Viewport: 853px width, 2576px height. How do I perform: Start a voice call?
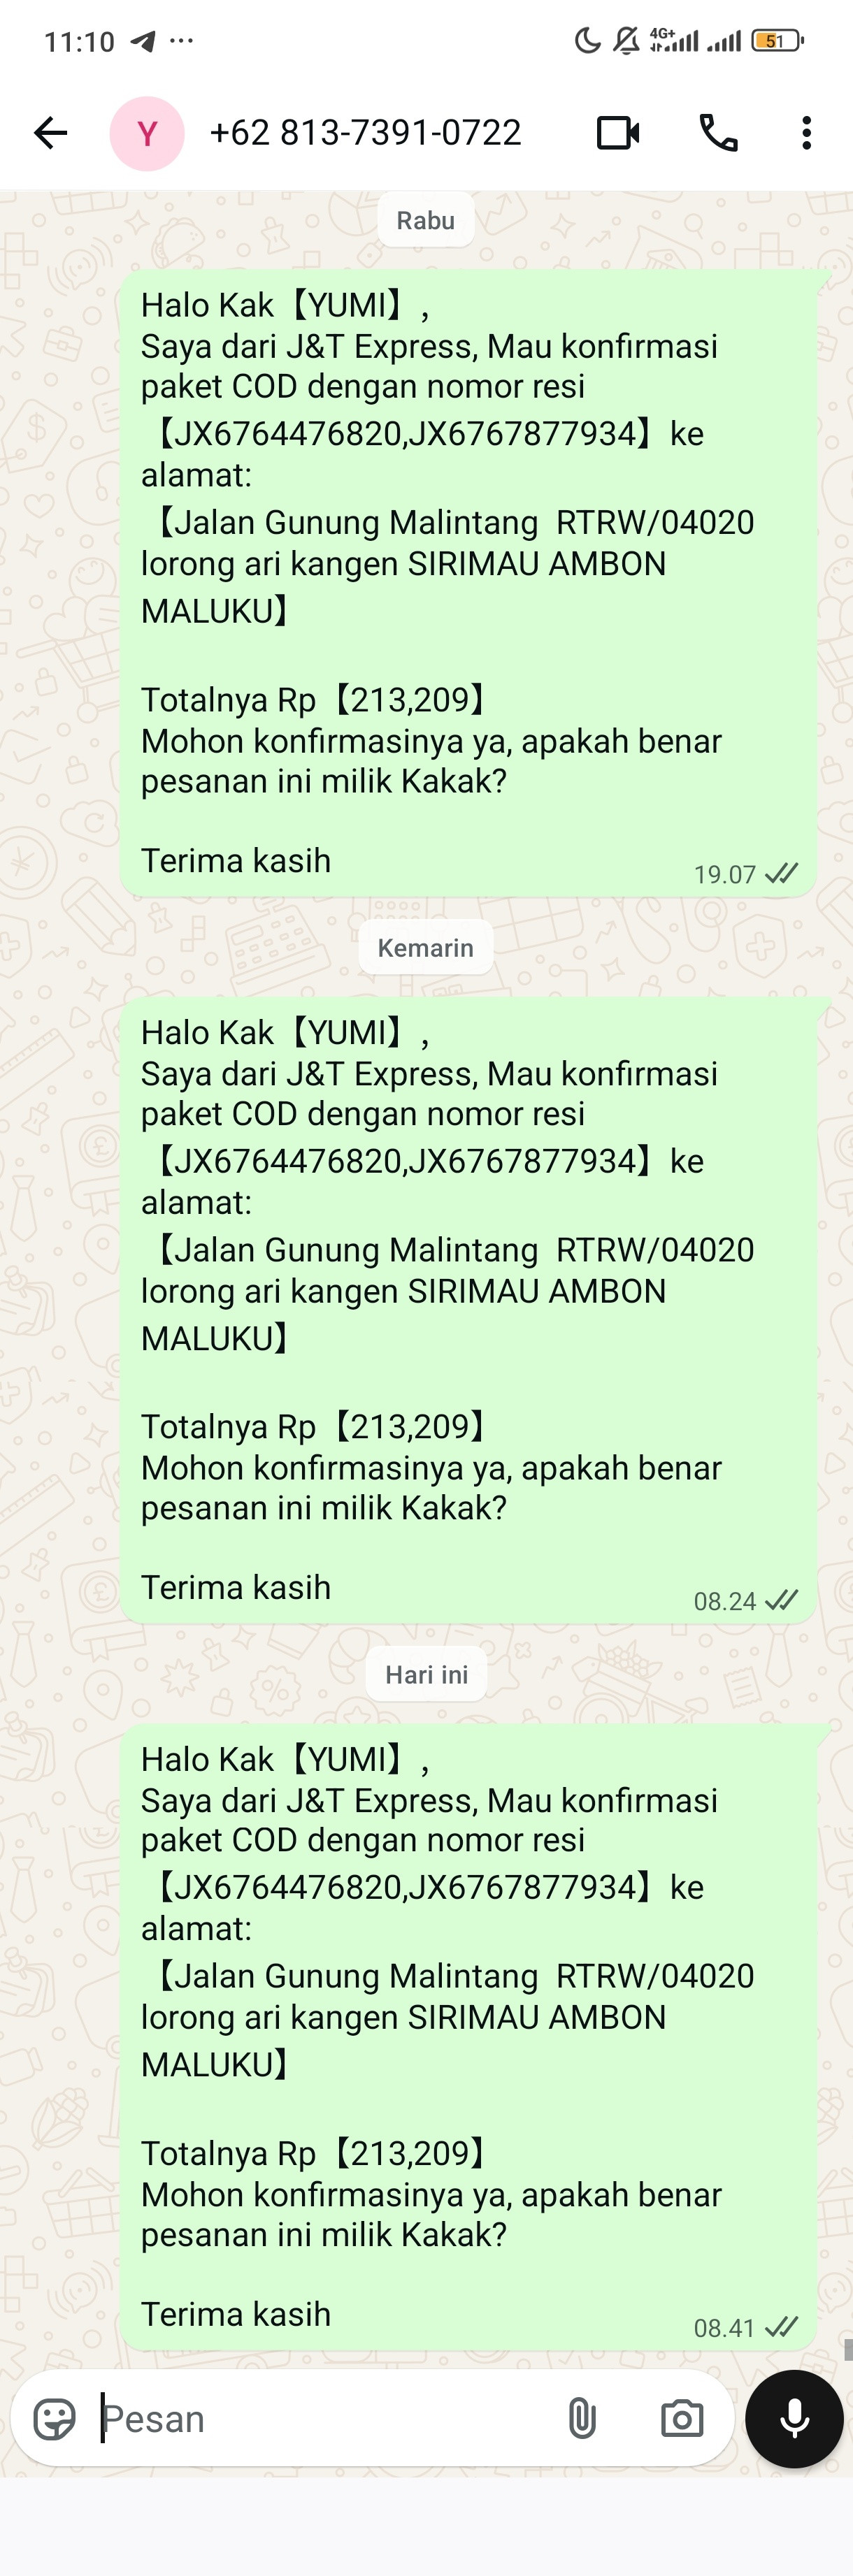click(718, 133)
